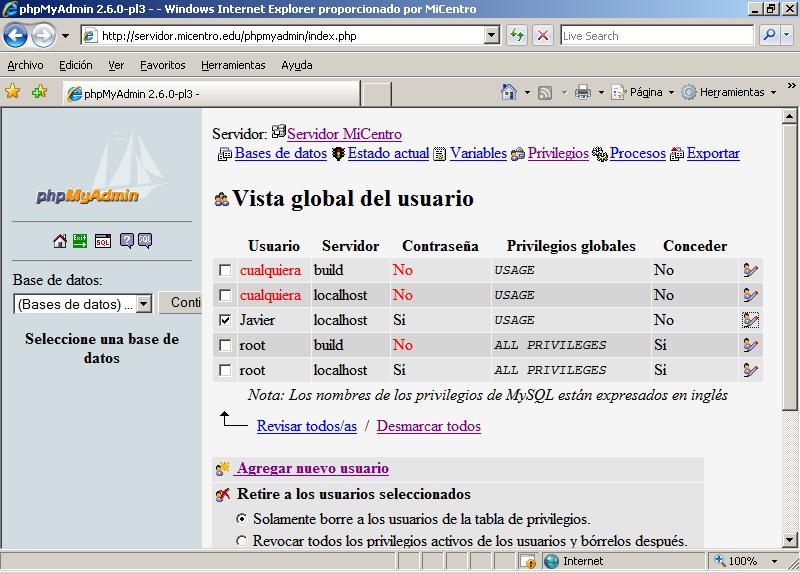
Task: Click the Desmarcar todos link
Action: [428, 426]
